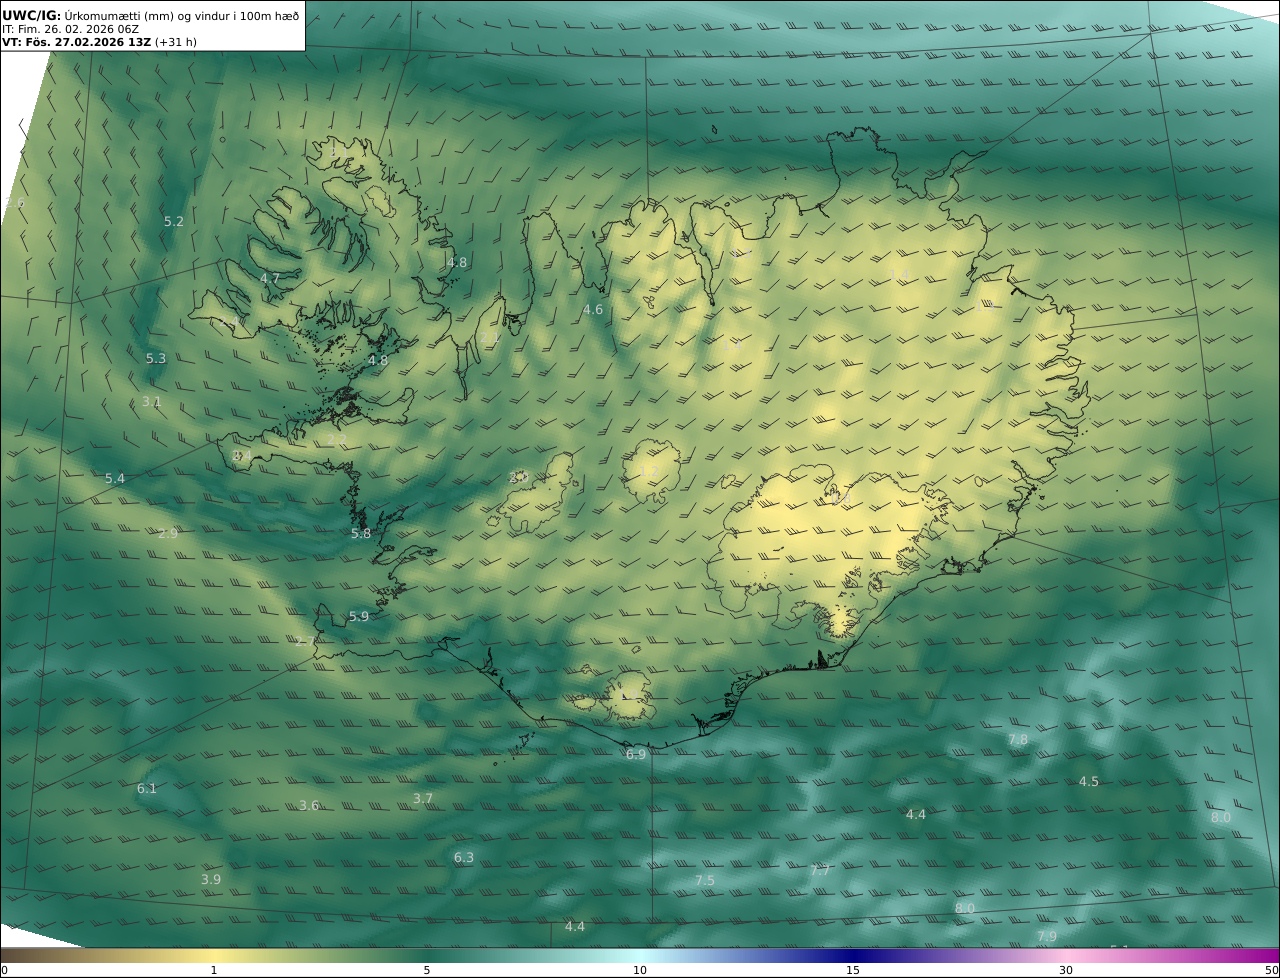Click the 4.5 precipitation value
Viewport: 1280px width, 978px height.
tap(1089, 782)
